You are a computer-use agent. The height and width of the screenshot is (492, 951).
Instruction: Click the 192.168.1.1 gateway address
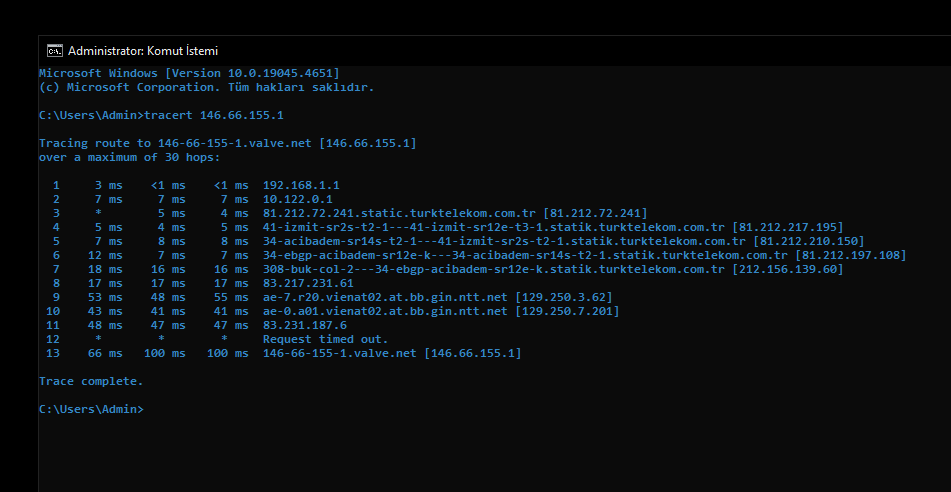point(301,185)
